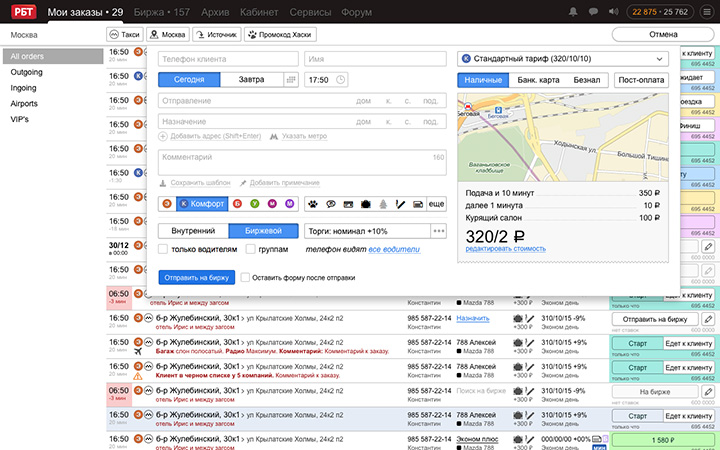Open the Сервисы tab
This screenshot has height=450, width=720.
(310, 12)
